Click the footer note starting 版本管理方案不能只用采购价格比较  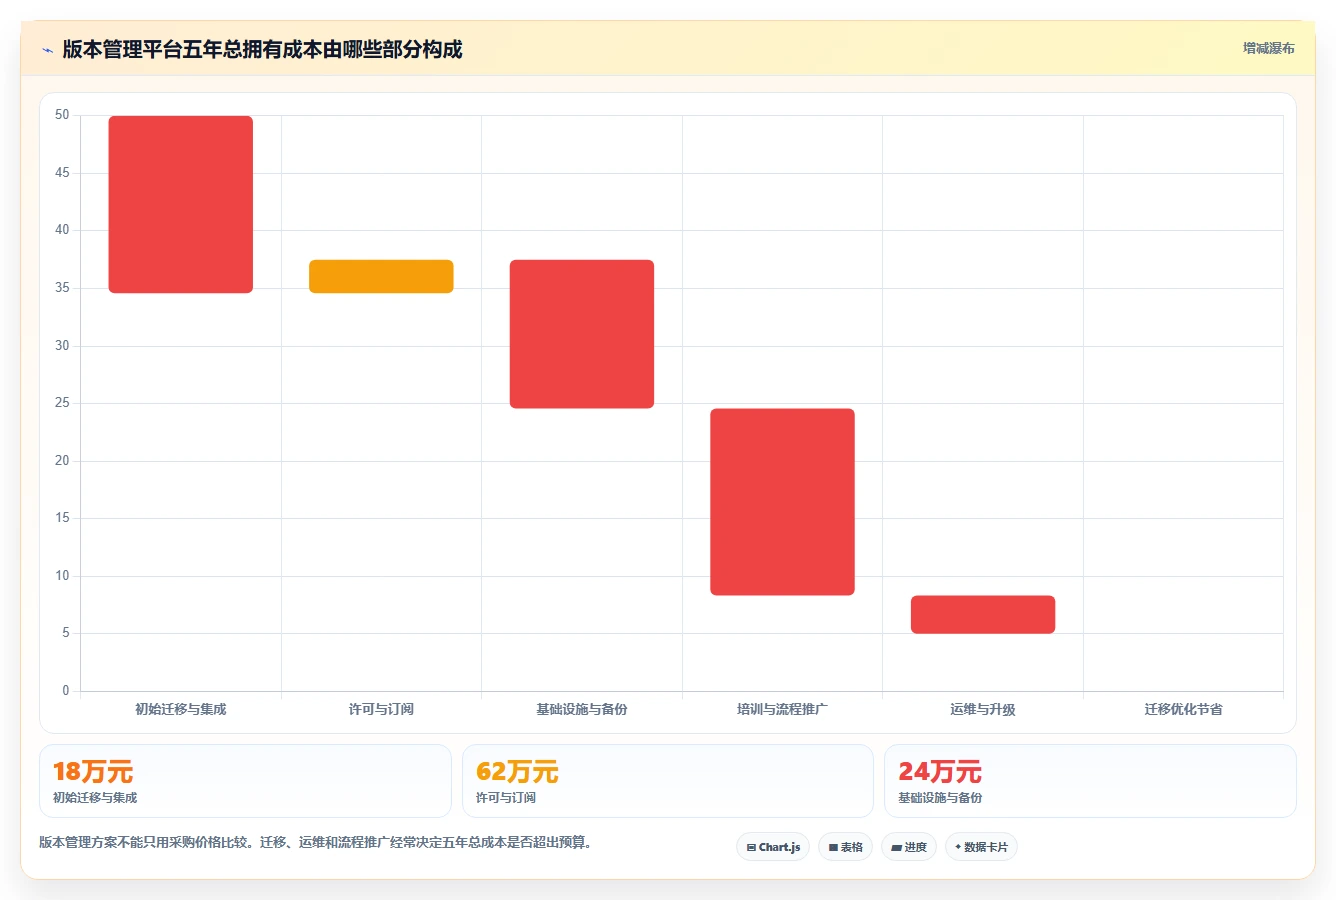pyautogui.click(x=315, y=842)
